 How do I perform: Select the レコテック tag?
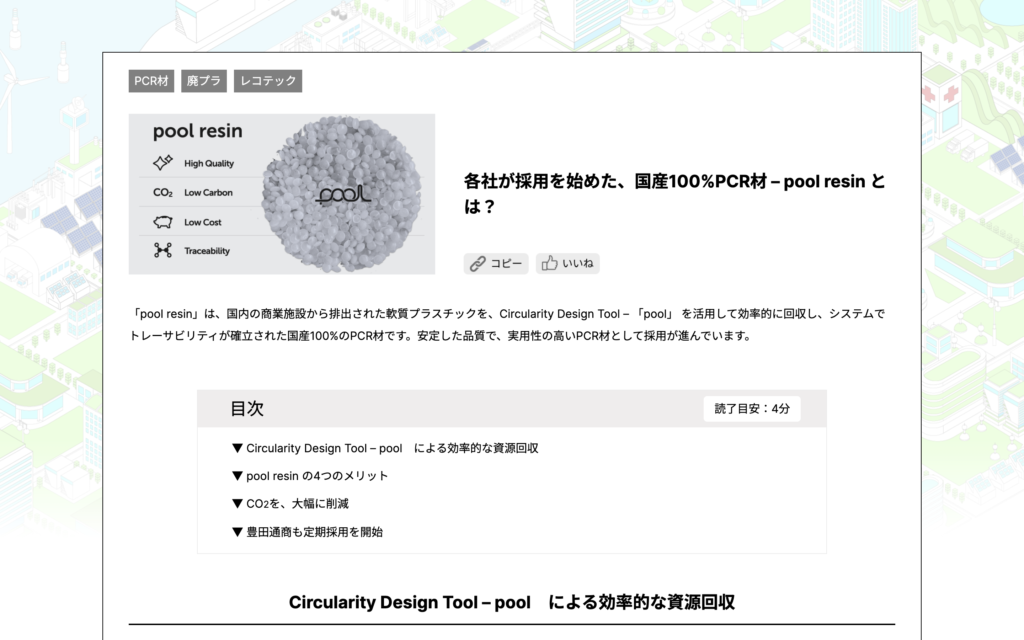tap(268, 80)
